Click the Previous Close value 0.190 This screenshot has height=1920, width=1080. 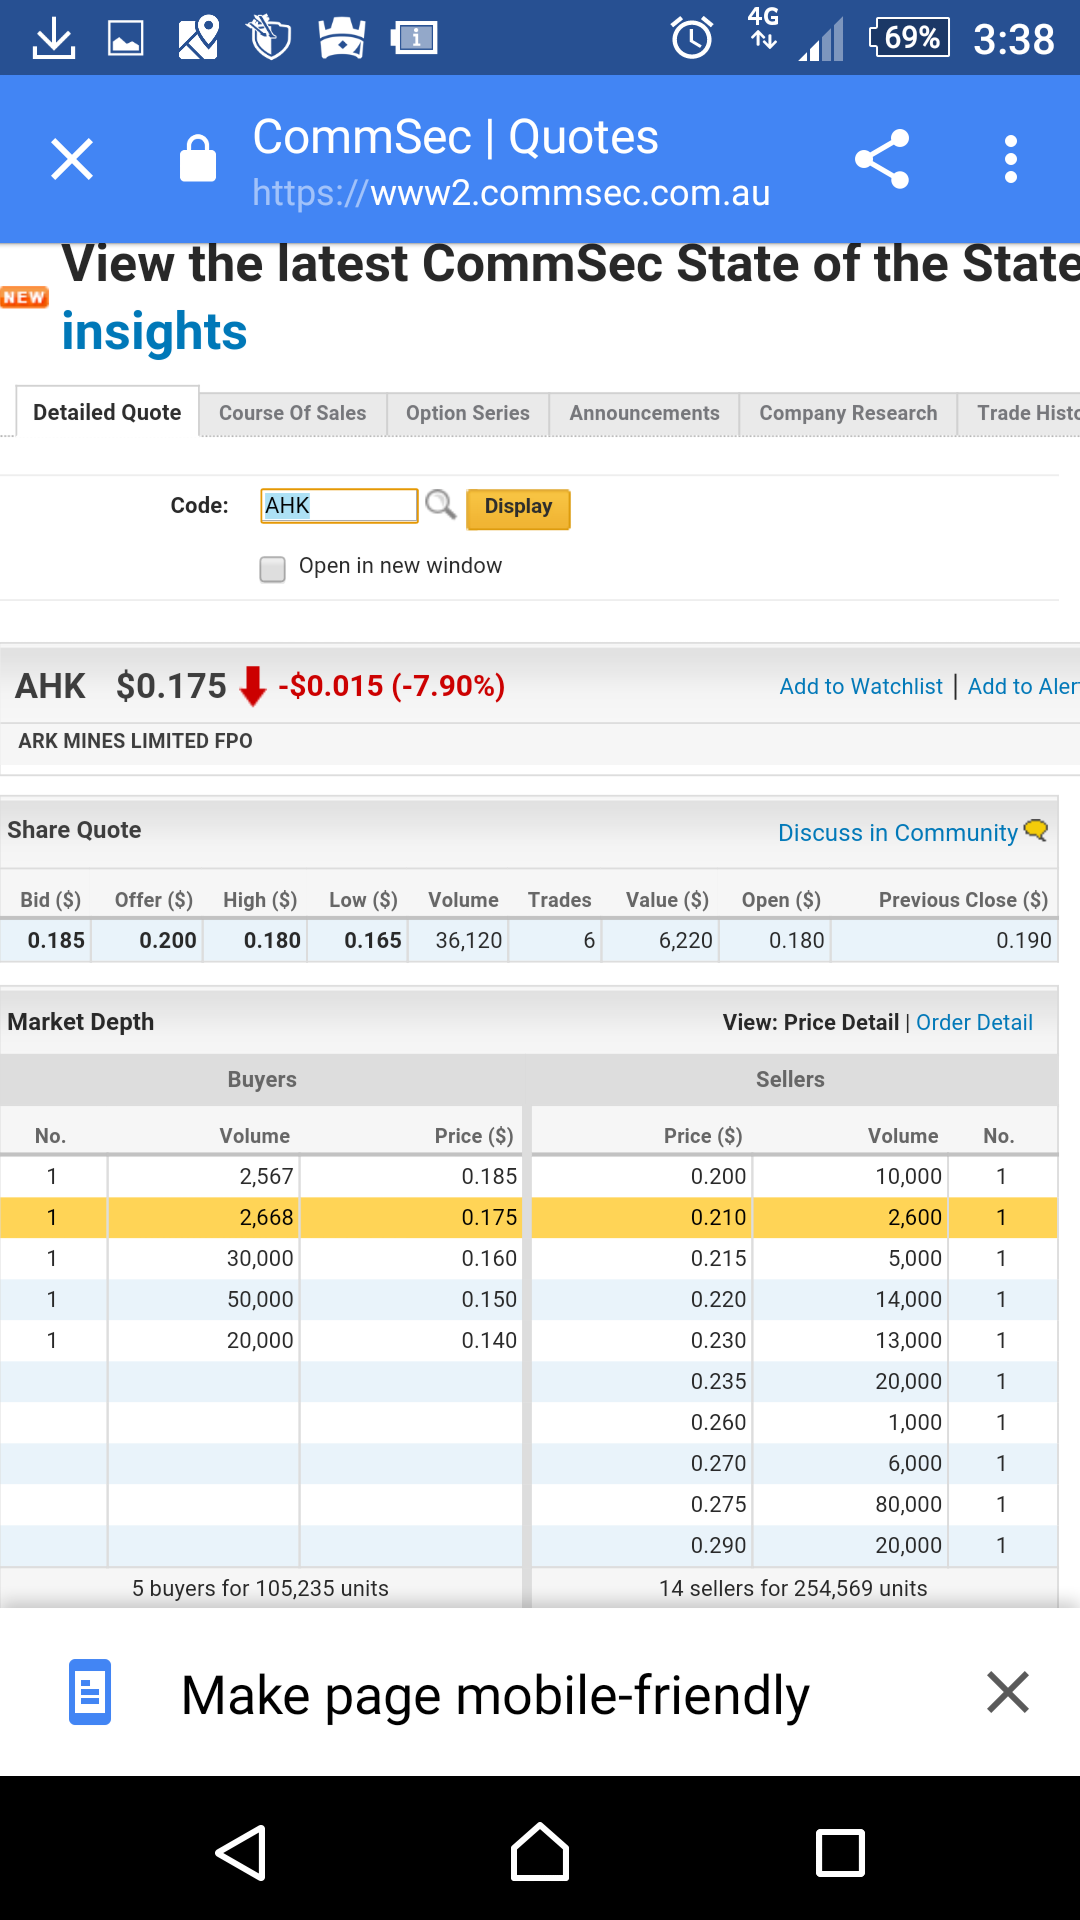(x=1024, y=940)
